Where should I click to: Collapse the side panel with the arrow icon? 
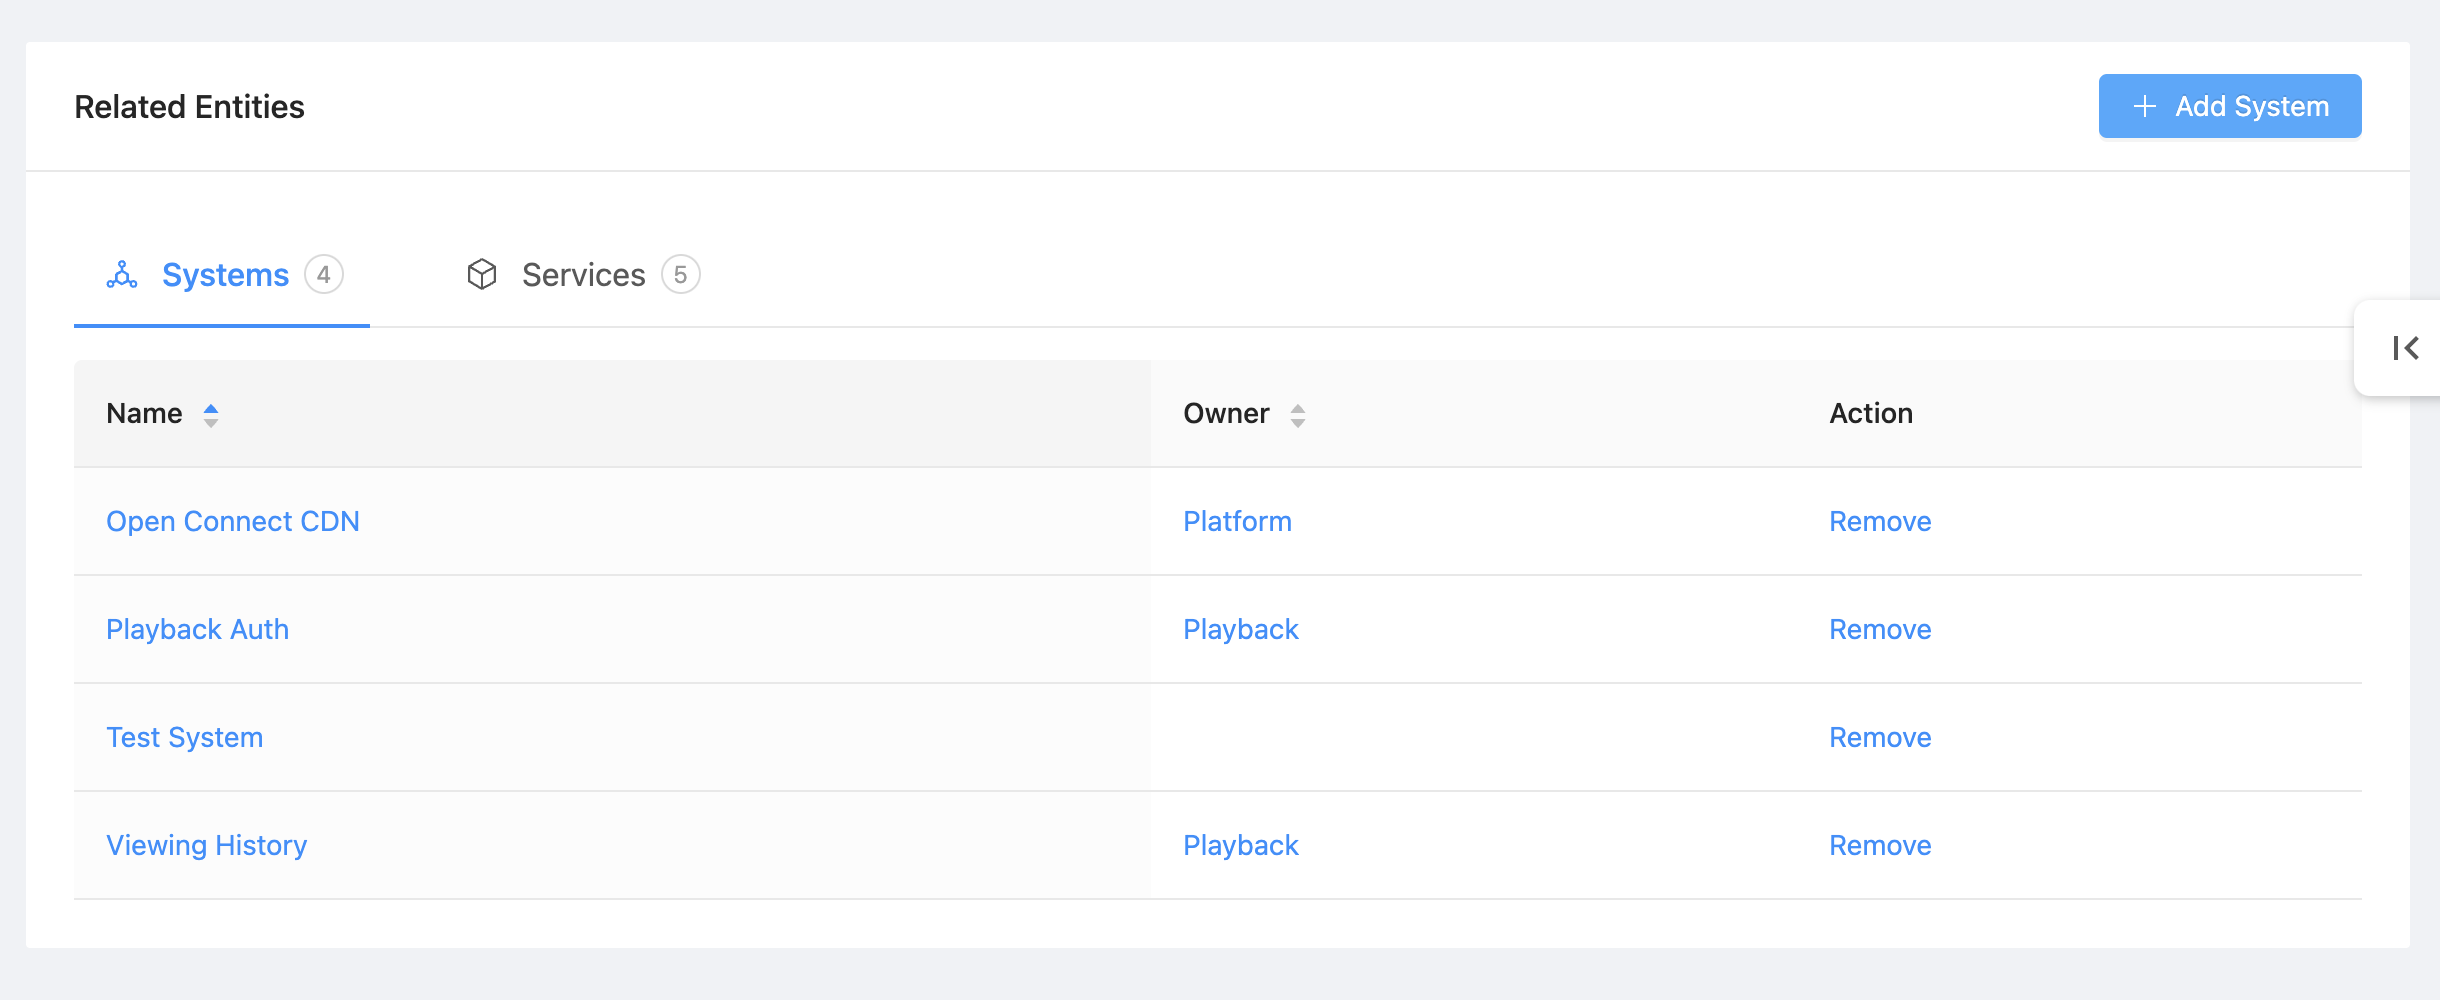click(x=2405, y=348)
